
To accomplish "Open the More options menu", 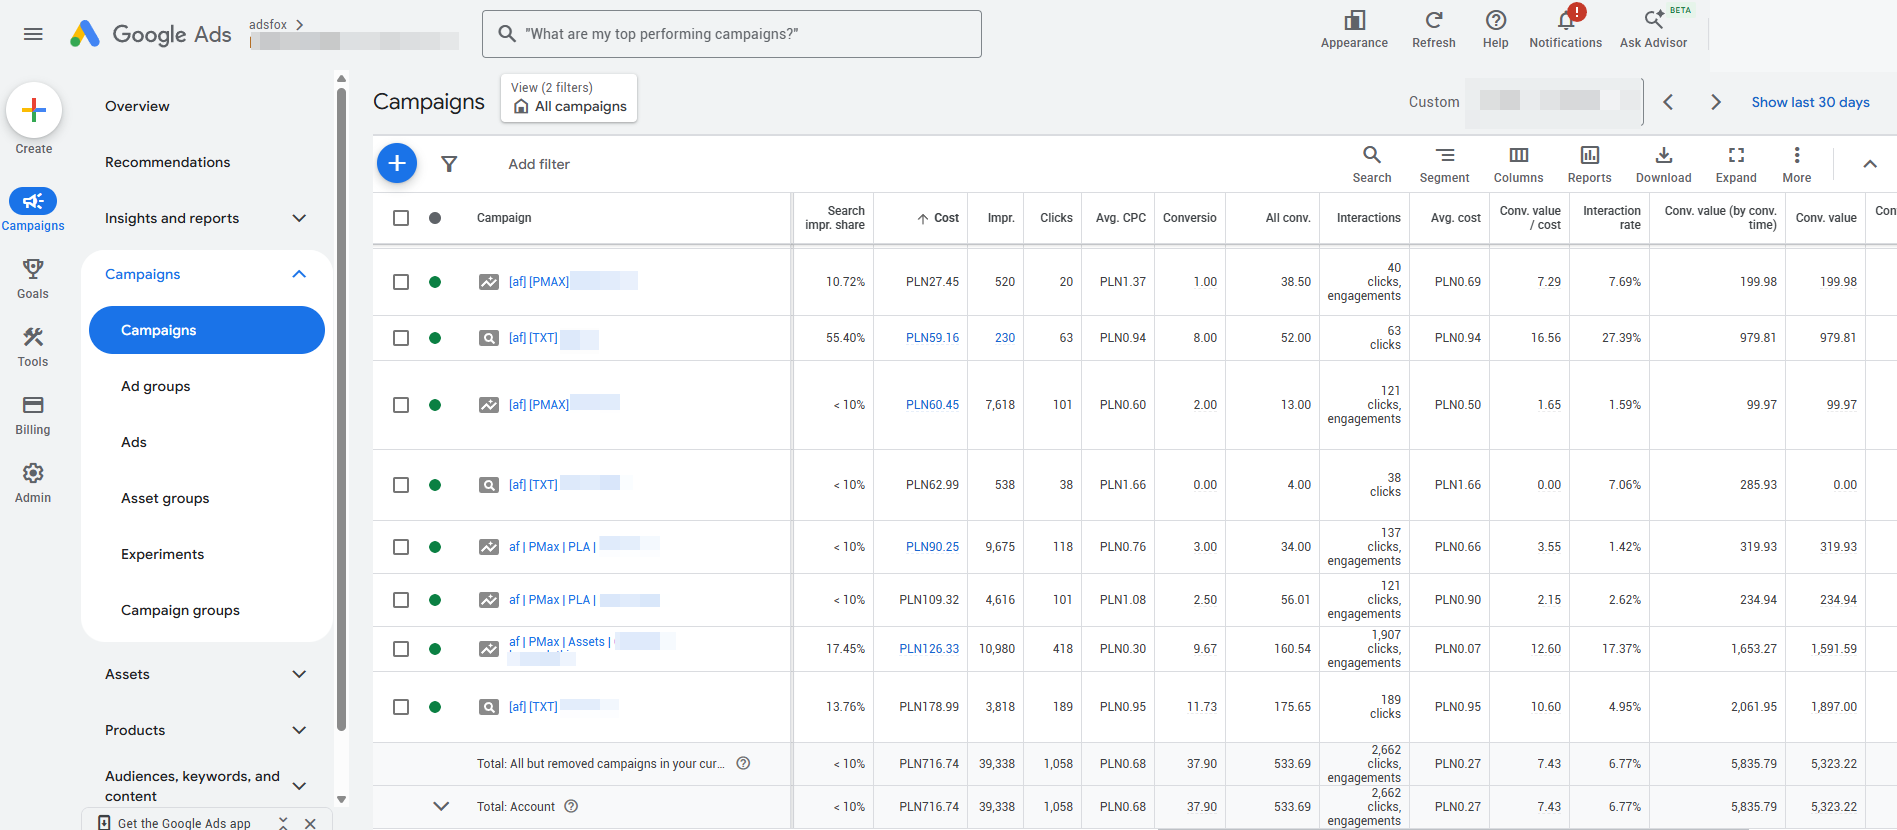I will tap(1797, 164).
